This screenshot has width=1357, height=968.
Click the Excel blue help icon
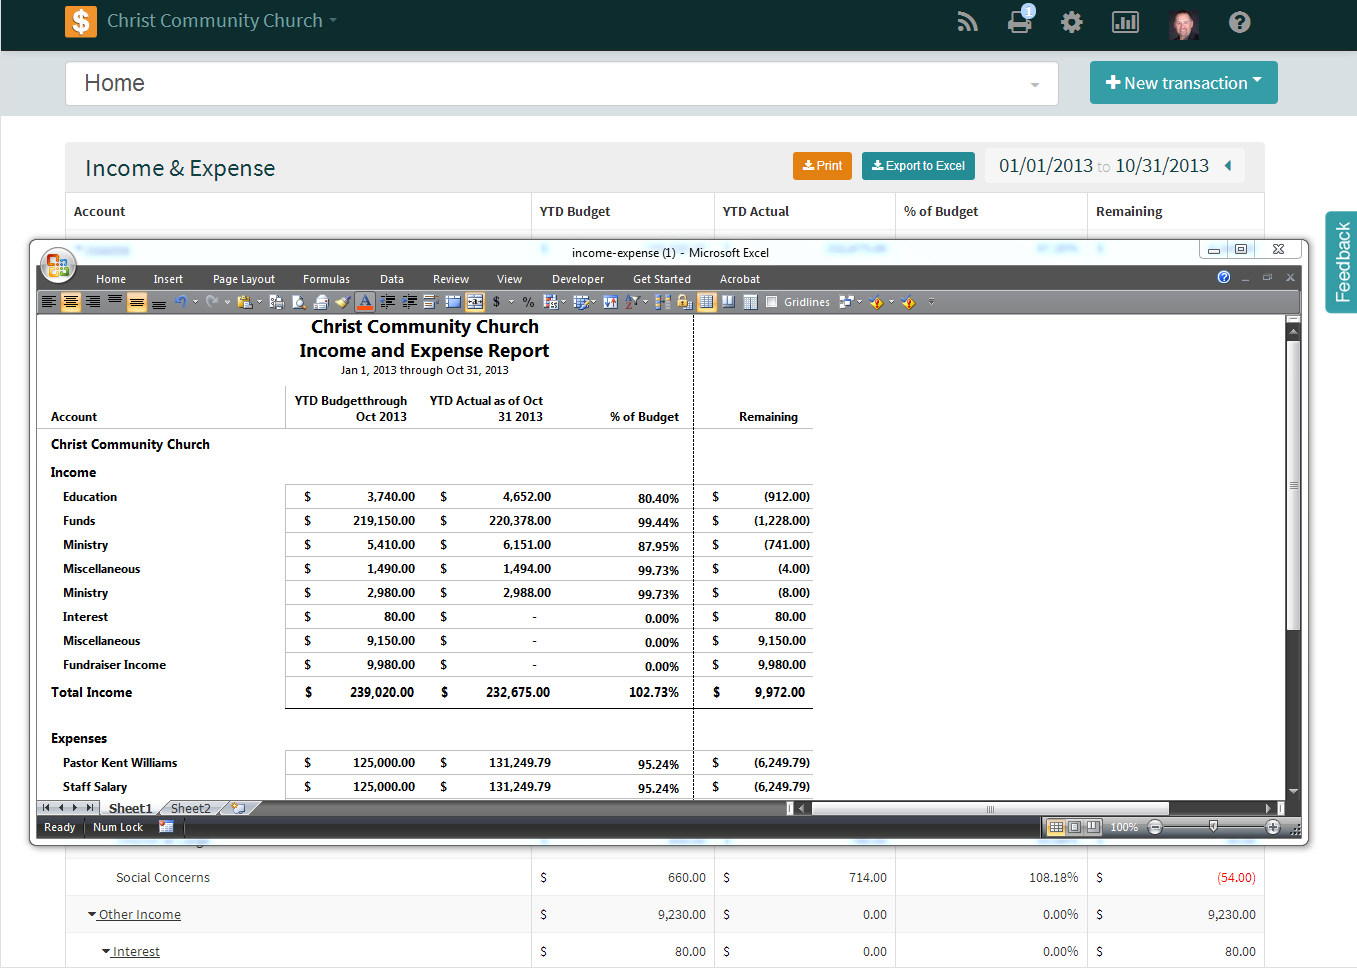(1224, 277)
